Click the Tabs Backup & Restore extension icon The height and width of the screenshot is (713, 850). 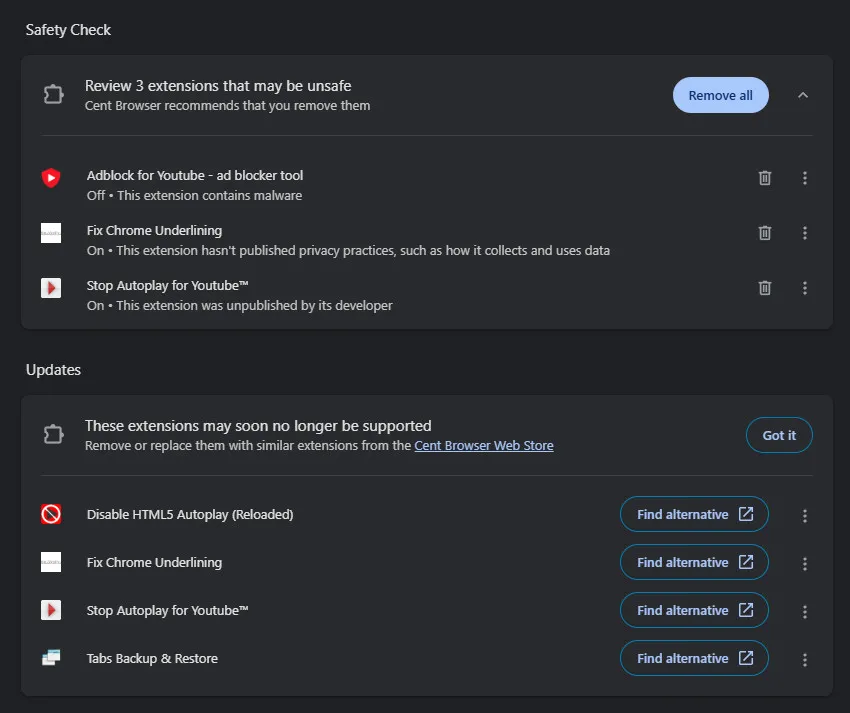tap(51, 658)
